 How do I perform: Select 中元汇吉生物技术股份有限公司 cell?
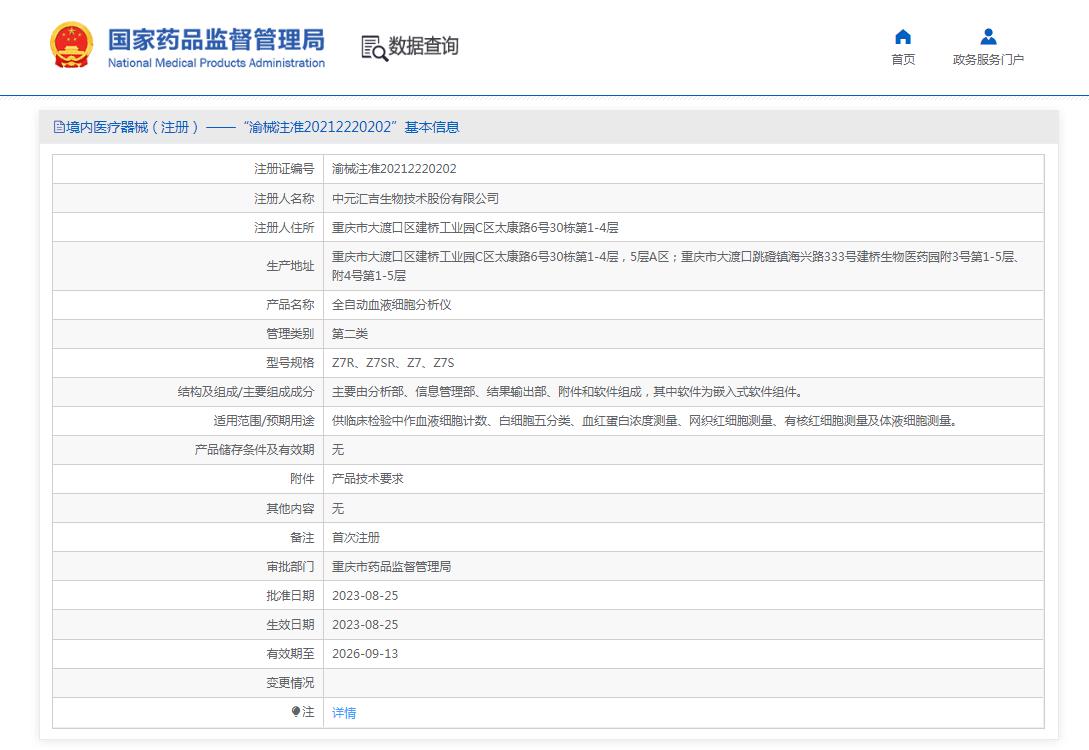(415, 199)
